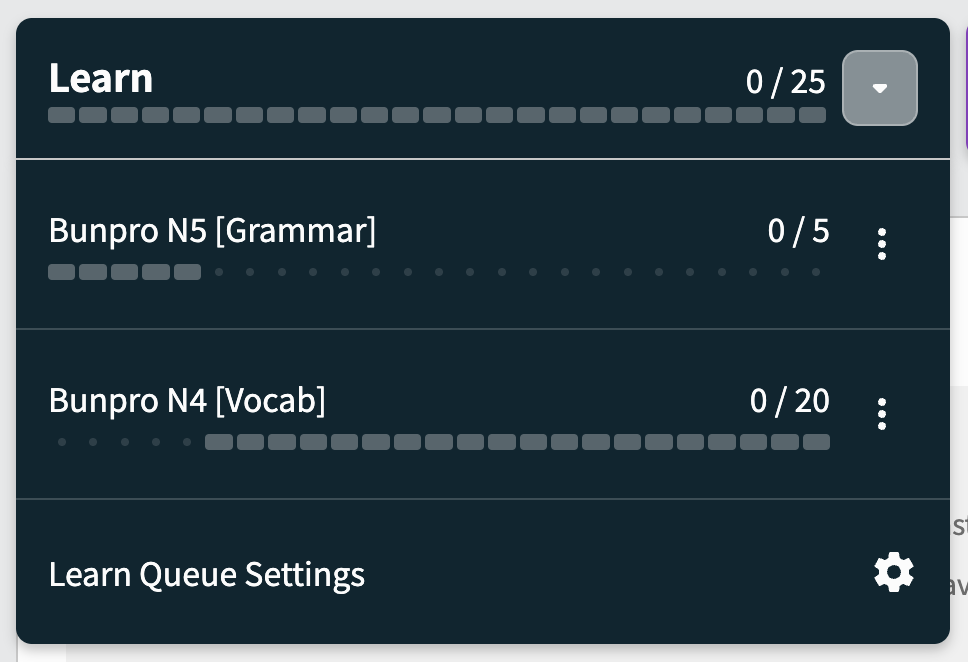968x662 pixels.
Task: Click first filled segment of N5 Grammar bar
Action: pyautogui.click(x=62, y=272)
